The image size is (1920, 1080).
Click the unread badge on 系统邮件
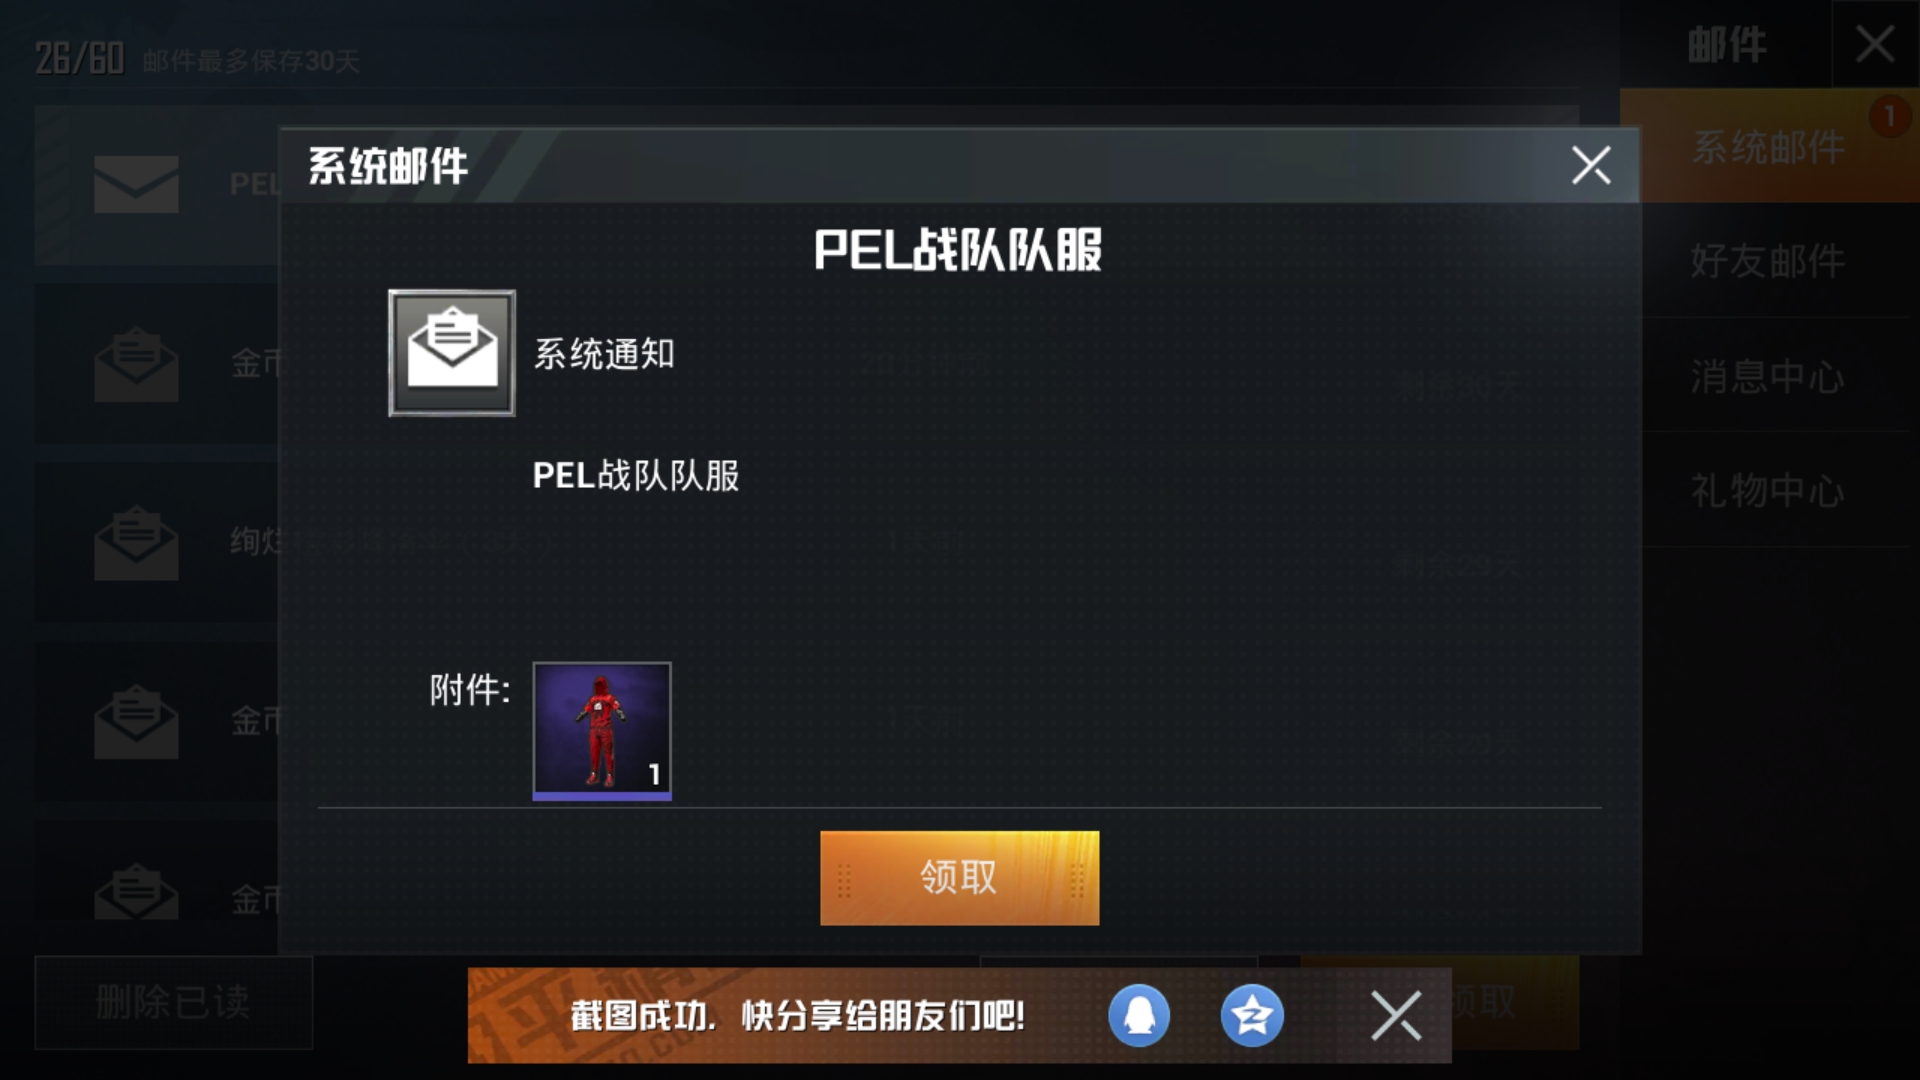click(1889, 117)
